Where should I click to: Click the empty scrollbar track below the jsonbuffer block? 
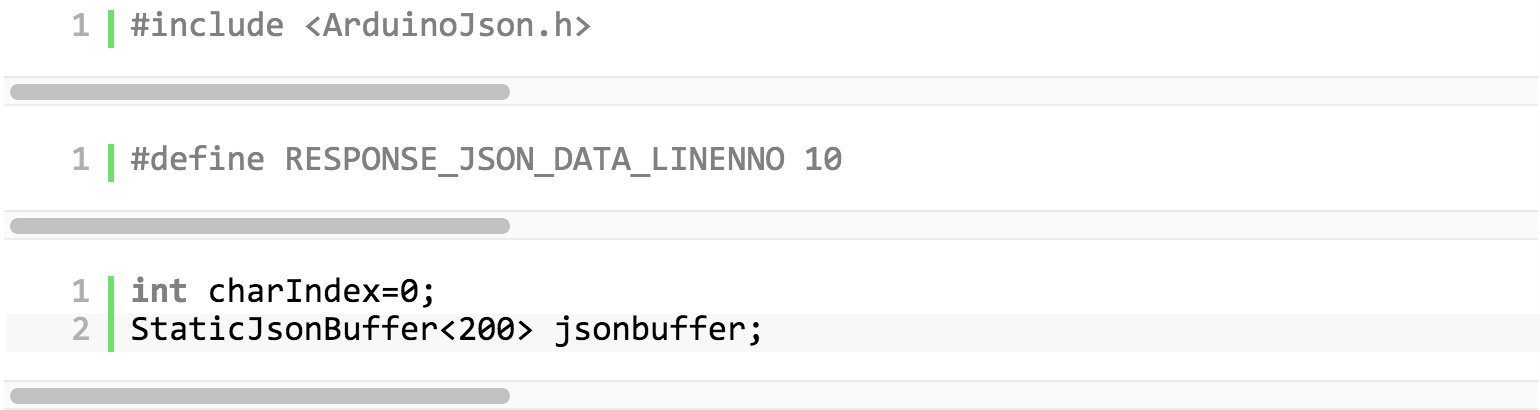pyautogui.click(x=1024, y=396)
